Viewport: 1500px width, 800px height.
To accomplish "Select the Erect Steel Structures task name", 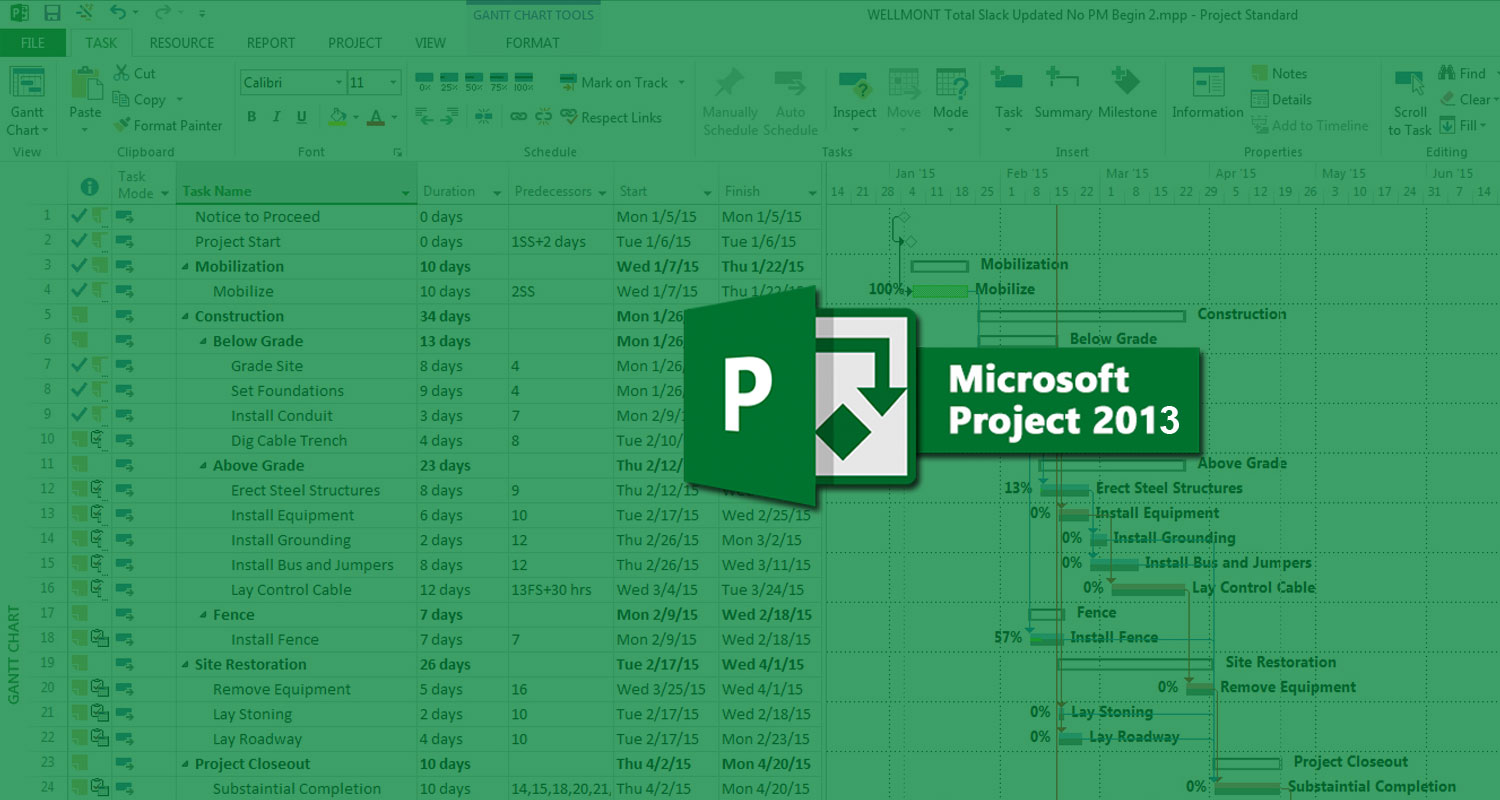I will pyautogui.click(x=305, y=491).
